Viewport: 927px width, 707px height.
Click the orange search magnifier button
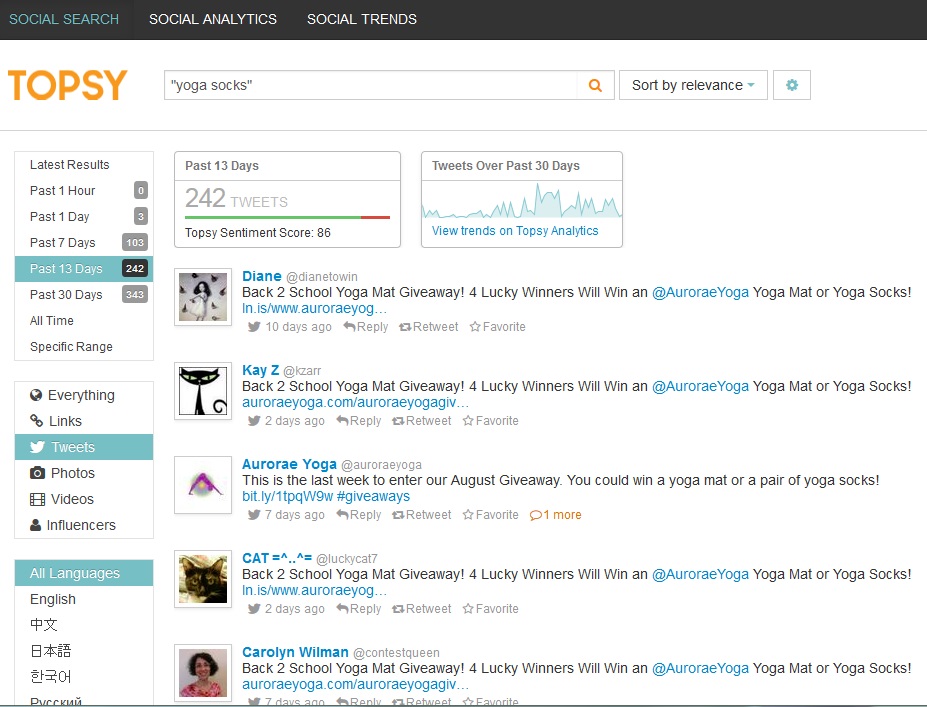[595, 85]
